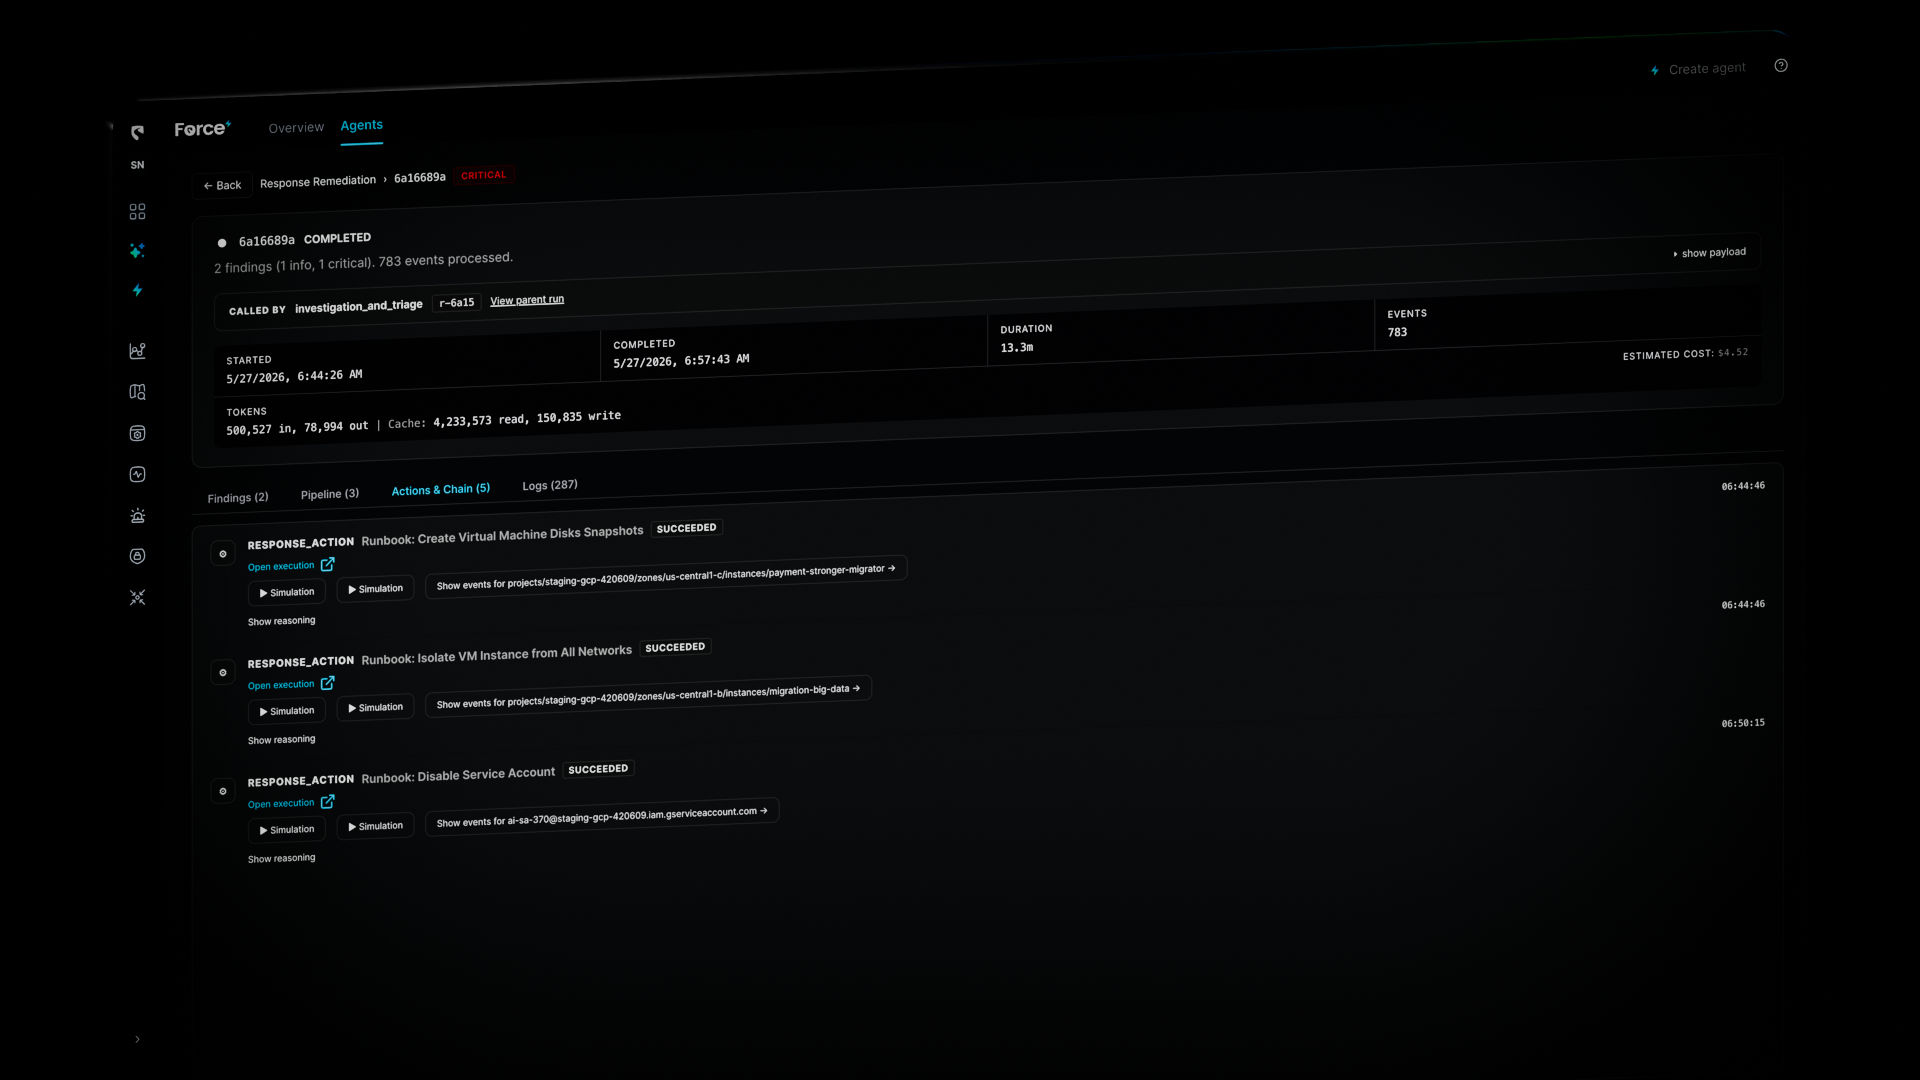This screenshot has height=1080, width=1920.
Task: Select the Agents tab
Action: coord(361,125)
